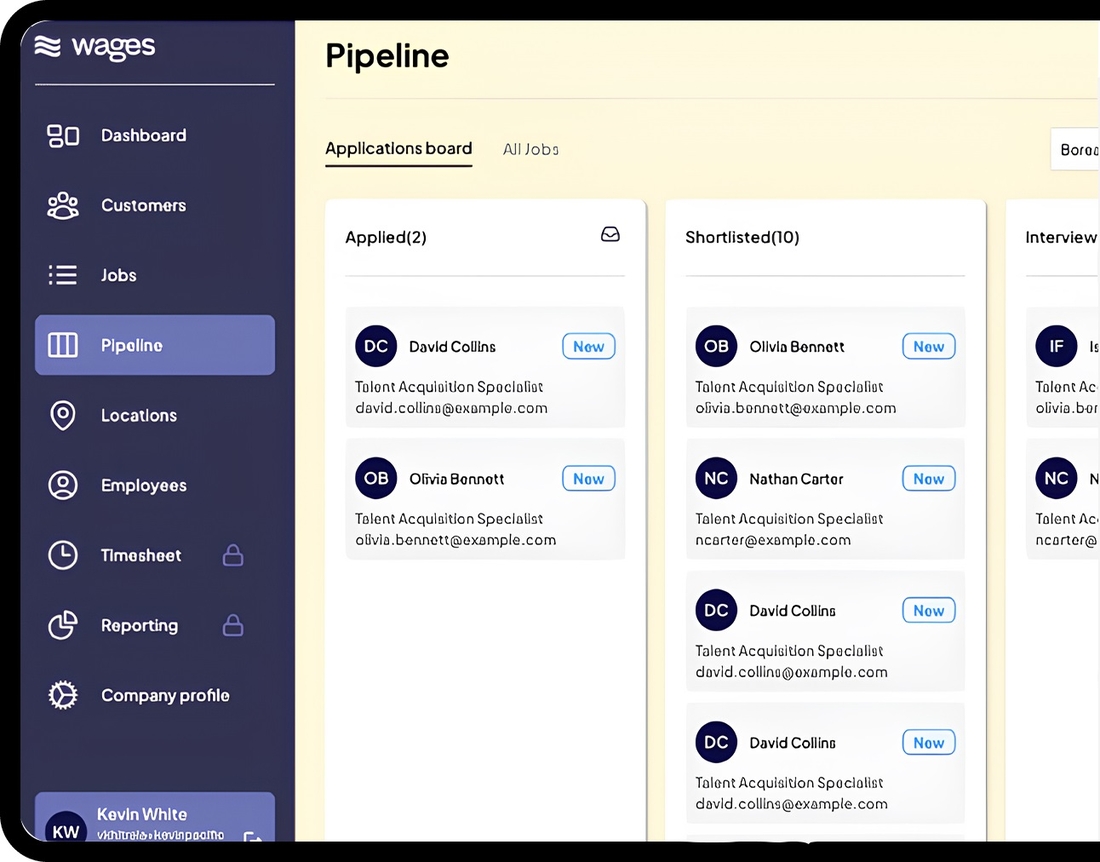Click New badge on David Collins in Applied
The width and height of the screenshot is (1100, 862).
pyautogui.click(x=588, y=347)
